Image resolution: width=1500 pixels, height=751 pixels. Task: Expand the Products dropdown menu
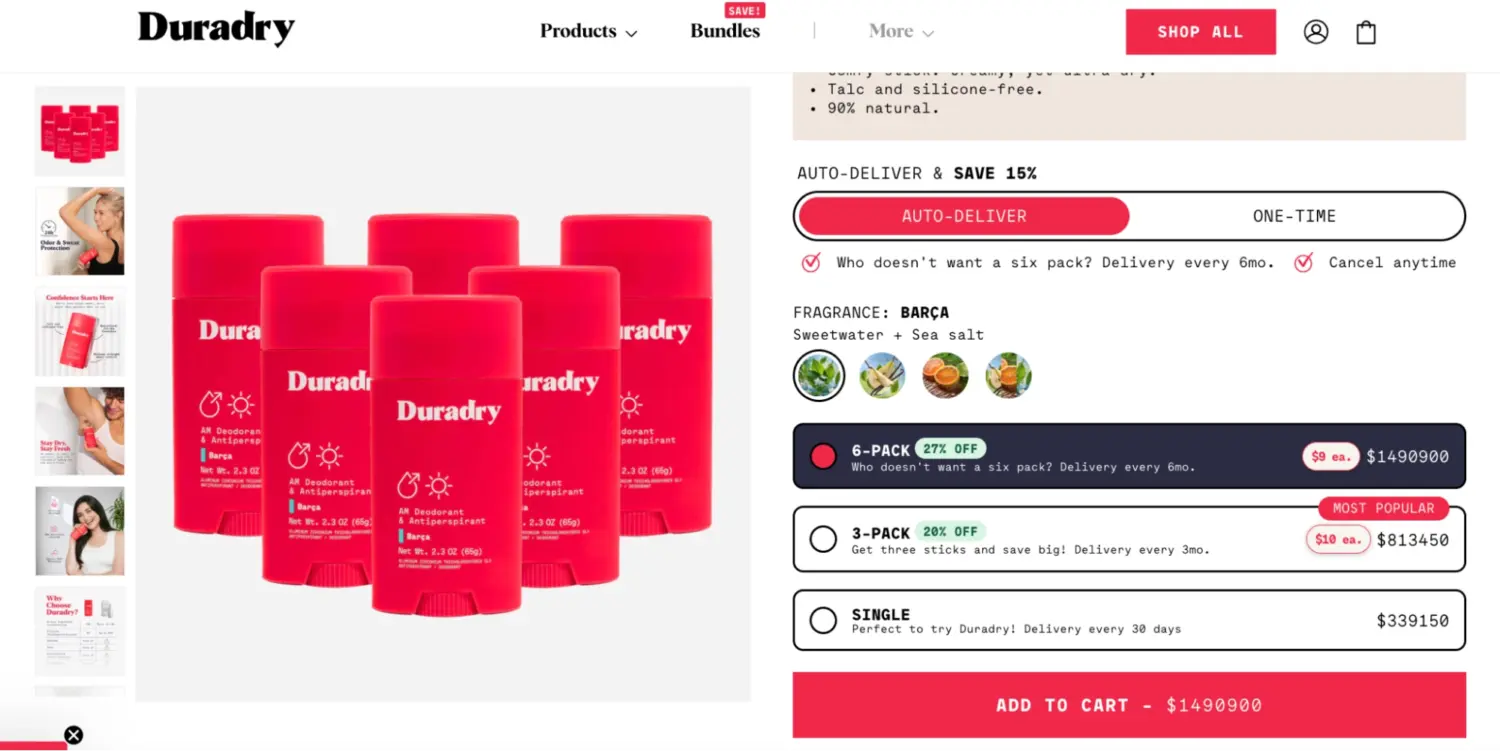click(x=588, y=32)
